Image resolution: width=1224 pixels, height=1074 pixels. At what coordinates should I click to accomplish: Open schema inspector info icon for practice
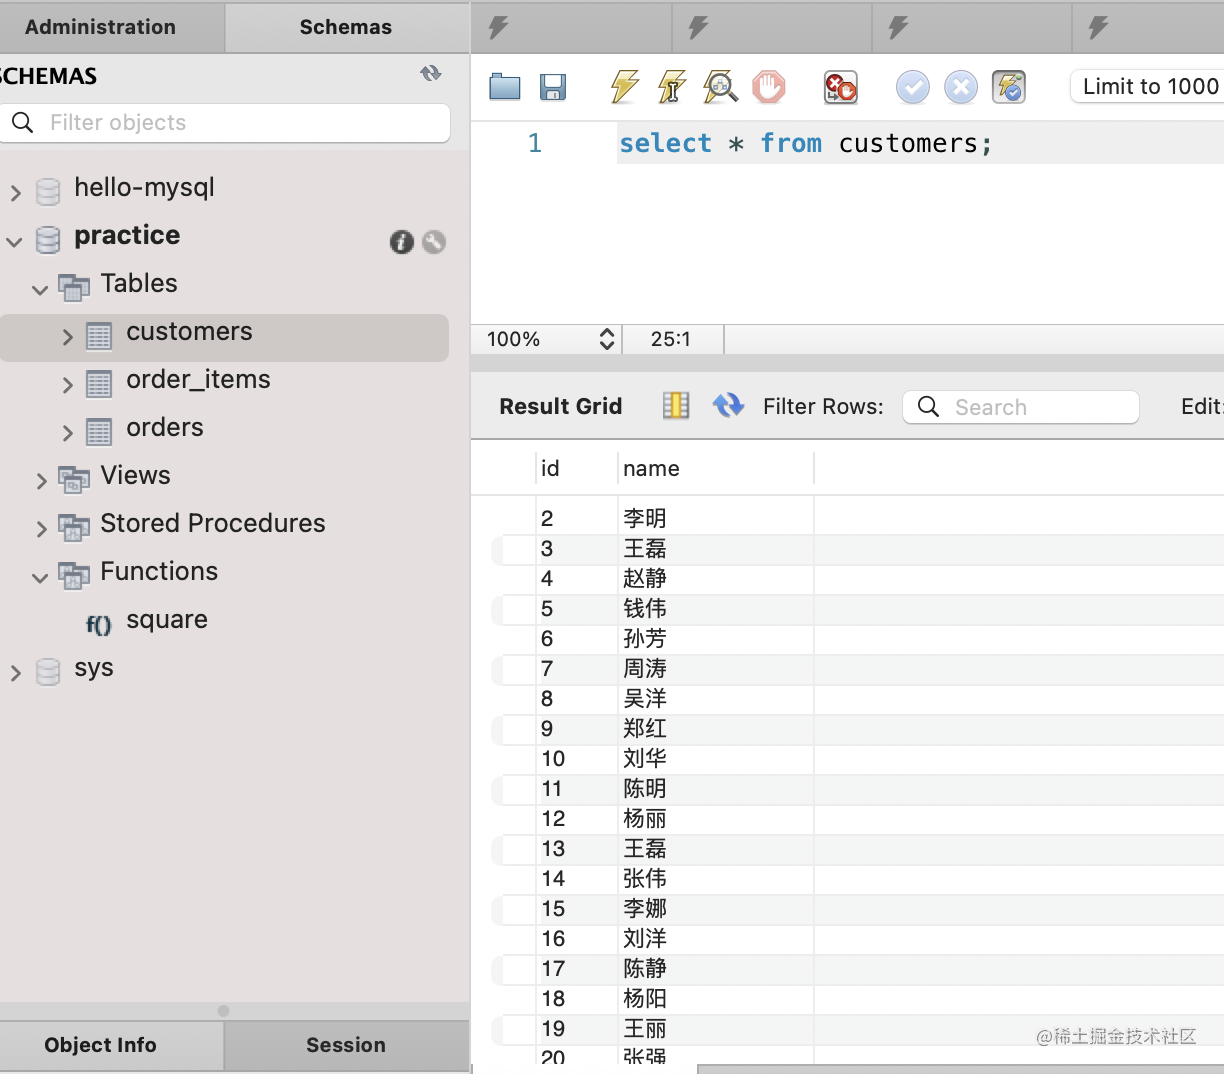pyautogui.click(x=401, y=242)
